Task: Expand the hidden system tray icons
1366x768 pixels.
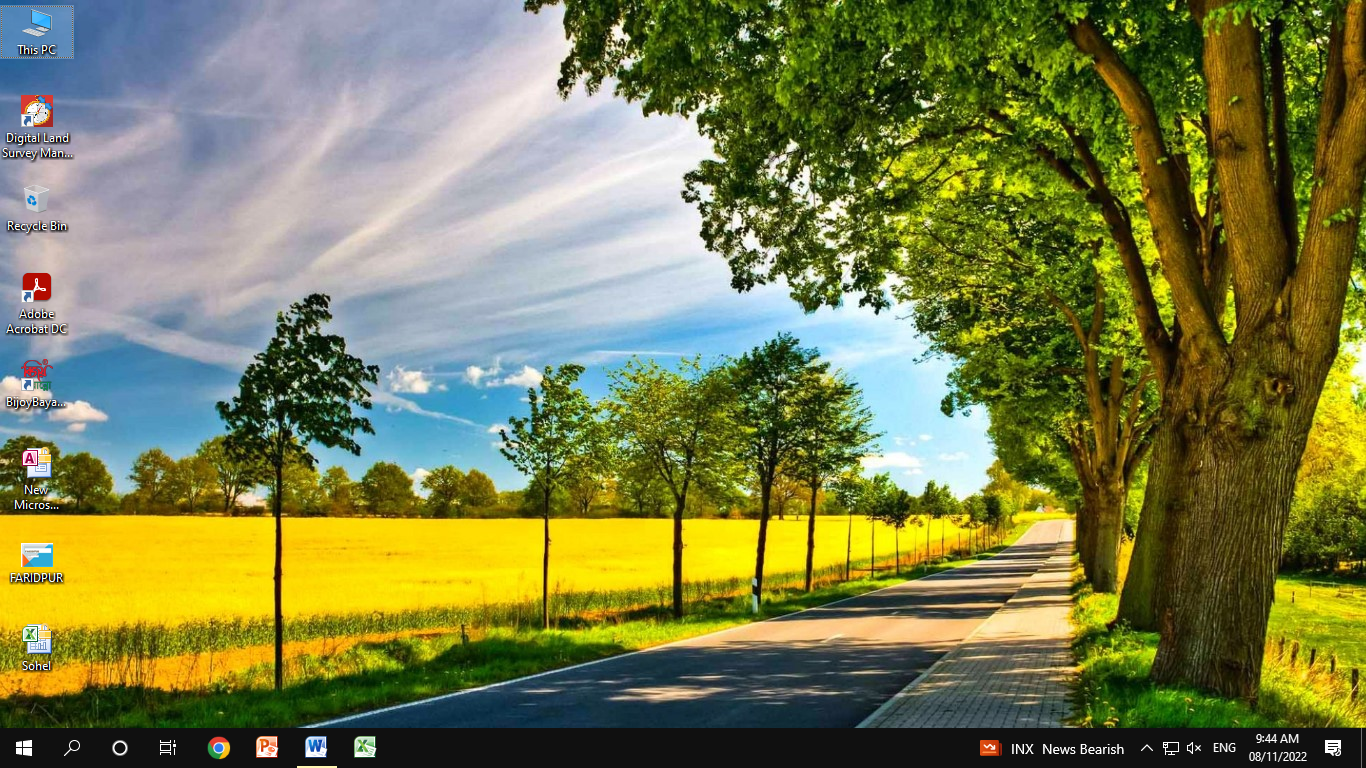Action: coord(1147,748)
